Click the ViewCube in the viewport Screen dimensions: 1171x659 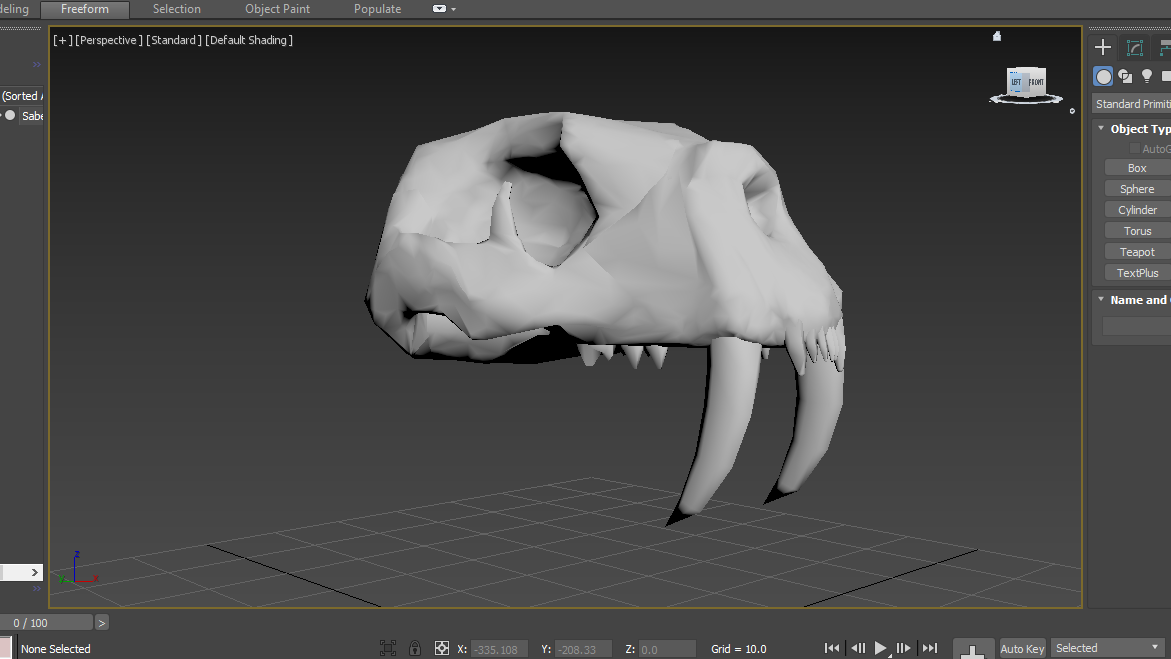click(1025, 82)
